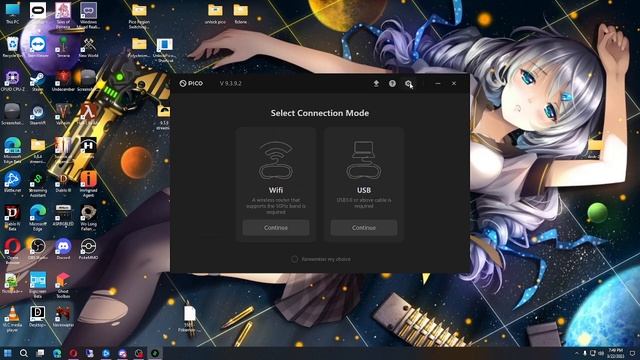Select the 9.3.9 streaming folder icon

click(164, 117)
